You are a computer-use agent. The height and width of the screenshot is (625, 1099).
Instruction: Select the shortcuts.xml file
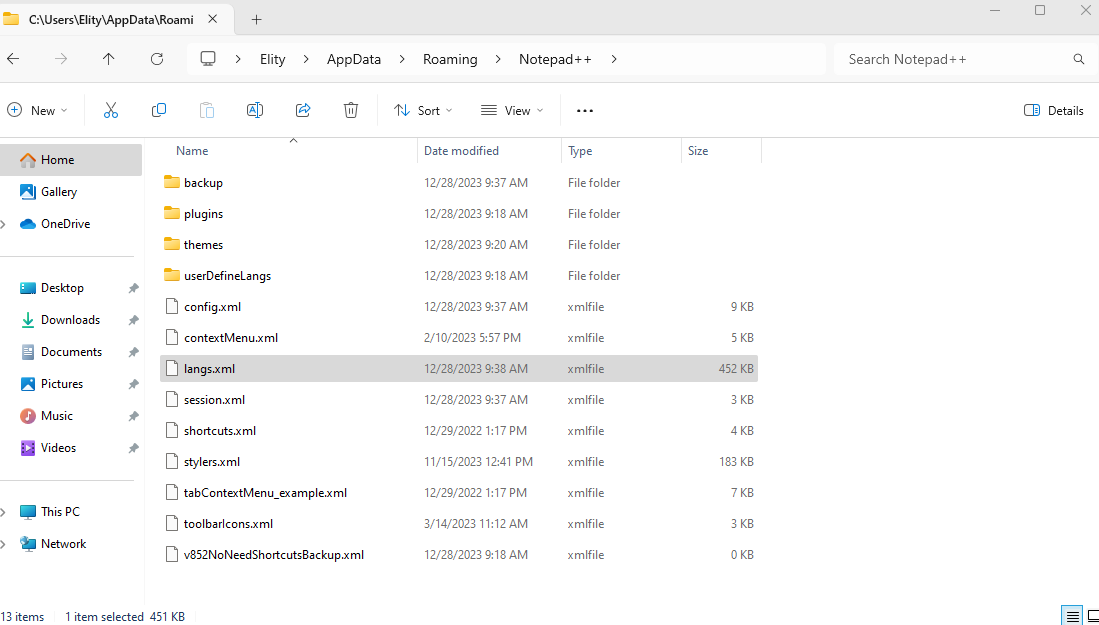(459, 430)
